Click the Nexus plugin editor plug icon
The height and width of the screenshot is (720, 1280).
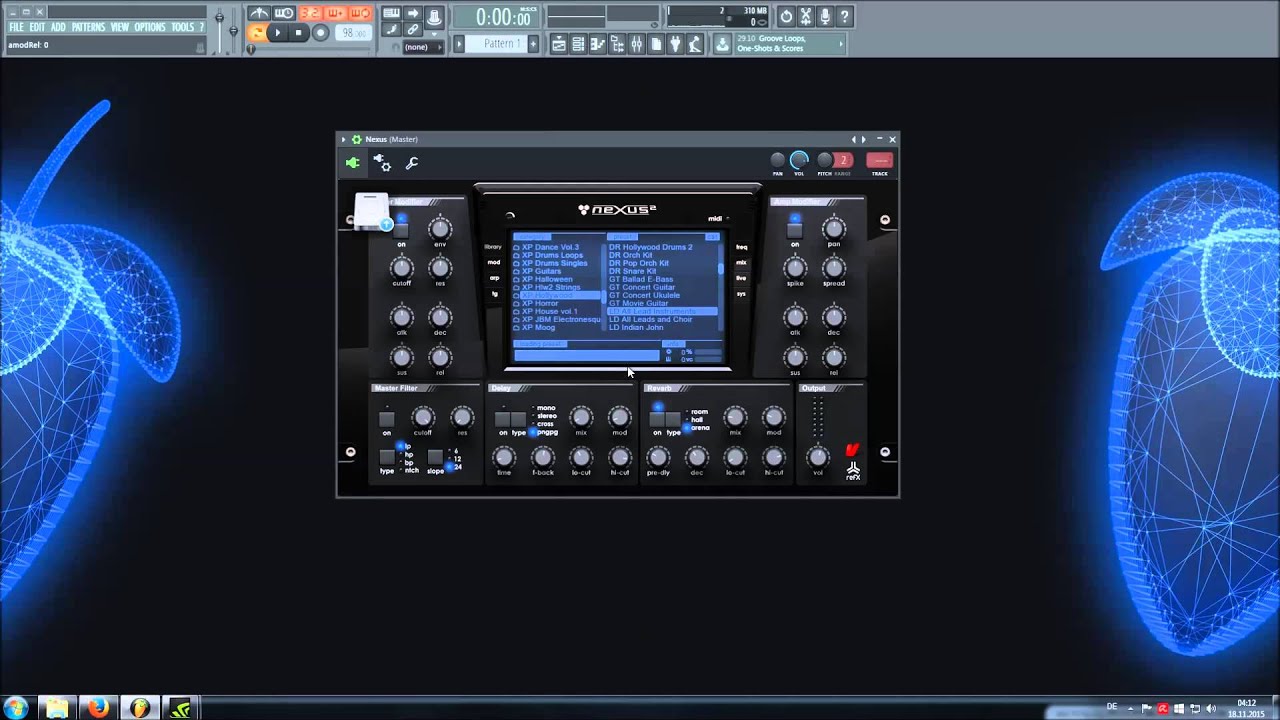coord(352,162)
